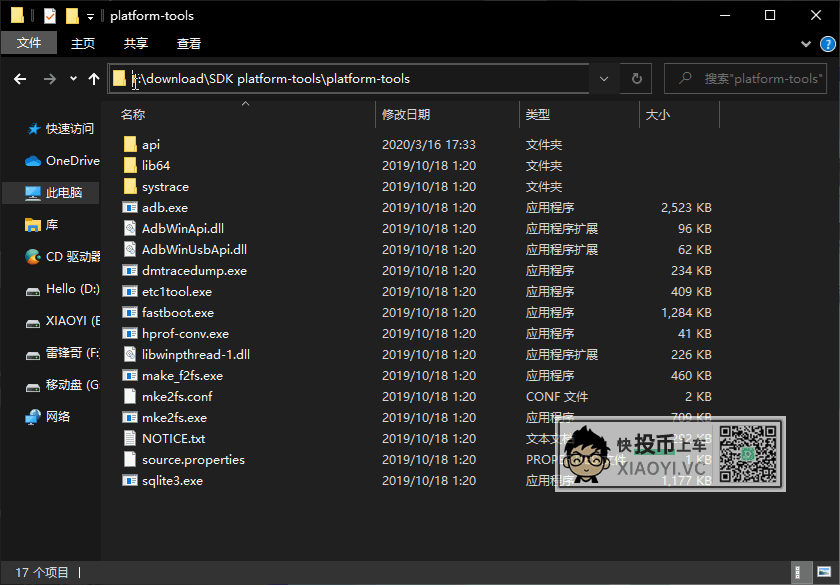Select the source.properties file icon

(130, 459)
